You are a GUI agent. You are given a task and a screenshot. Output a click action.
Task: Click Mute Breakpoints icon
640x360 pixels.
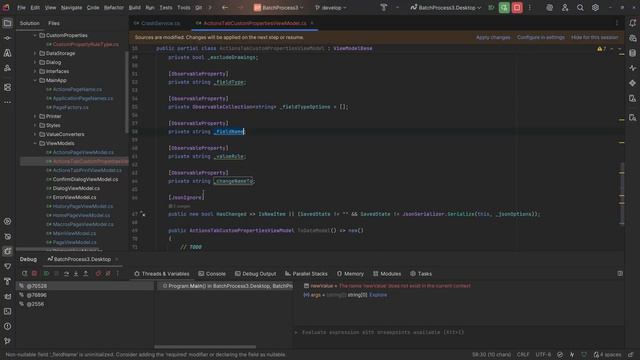point(108,273)
